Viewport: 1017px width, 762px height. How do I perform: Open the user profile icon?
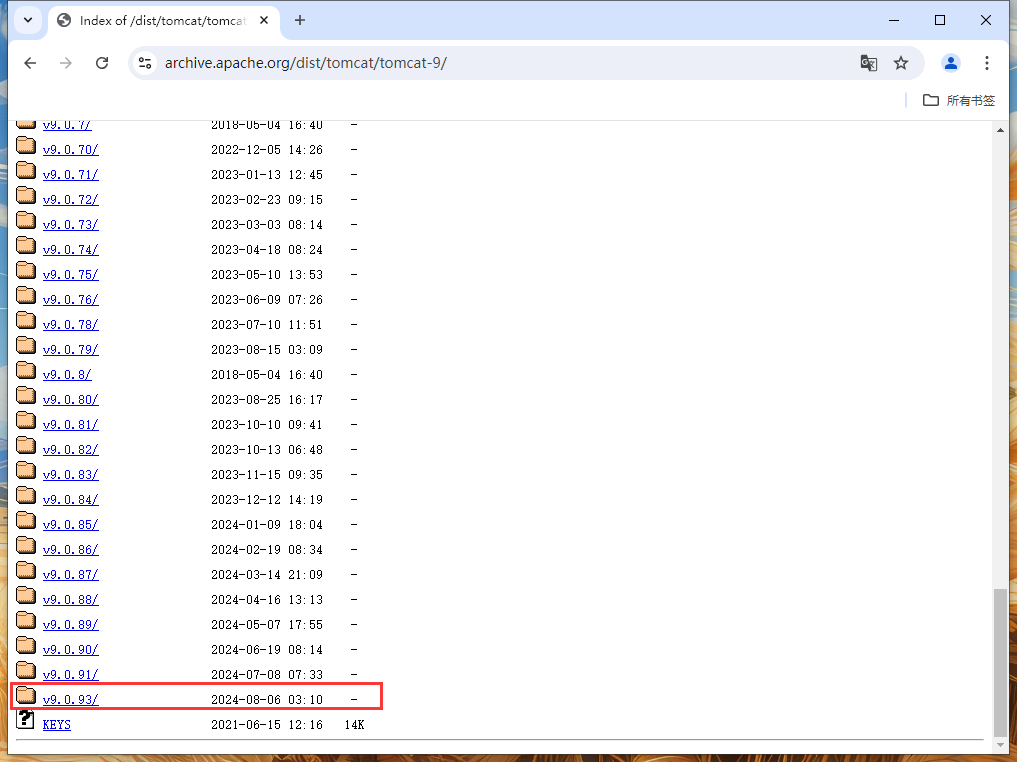951,63
